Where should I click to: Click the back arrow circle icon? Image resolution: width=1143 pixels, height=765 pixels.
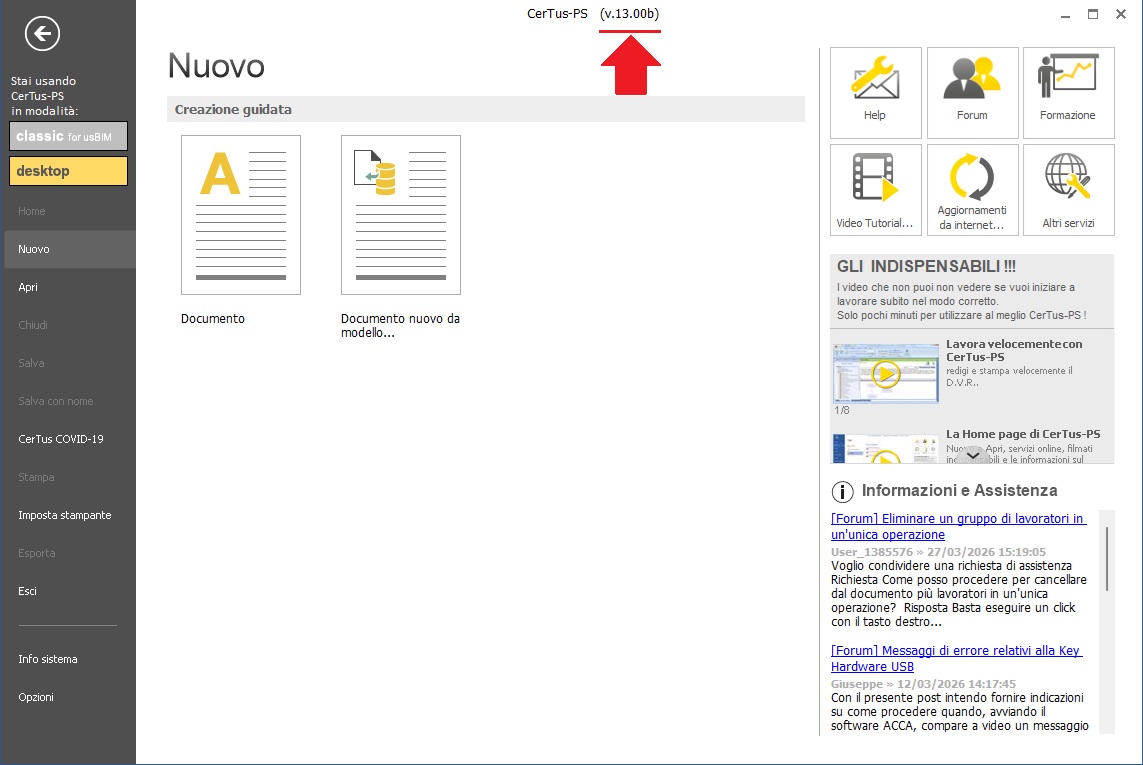tap(42, 34)
